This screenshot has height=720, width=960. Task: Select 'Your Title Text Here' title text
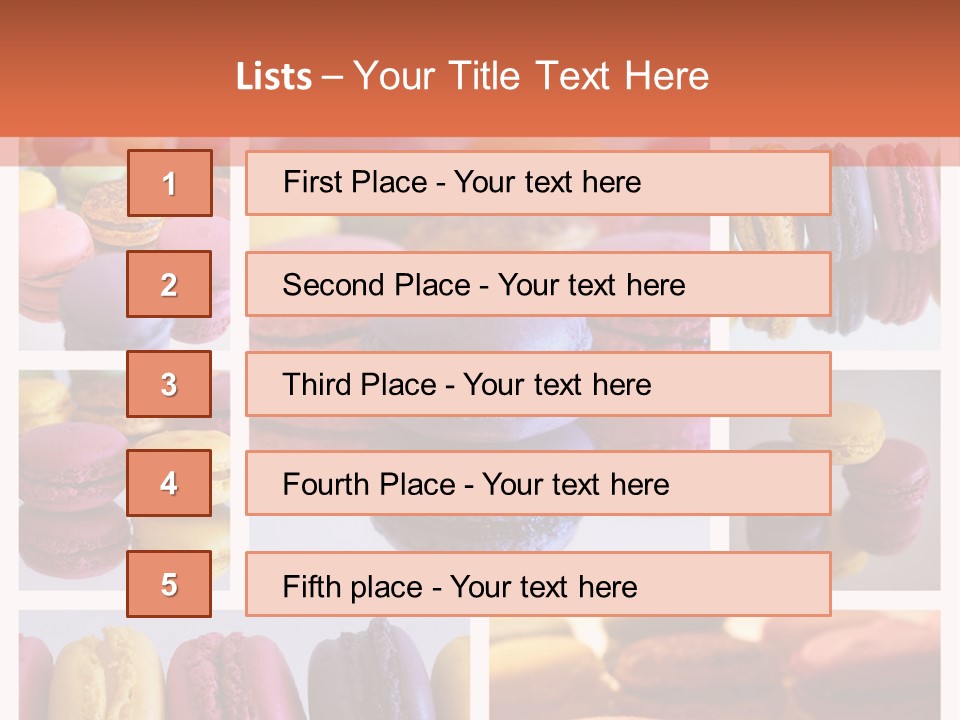pyautogui.click(x=531, y=77)
